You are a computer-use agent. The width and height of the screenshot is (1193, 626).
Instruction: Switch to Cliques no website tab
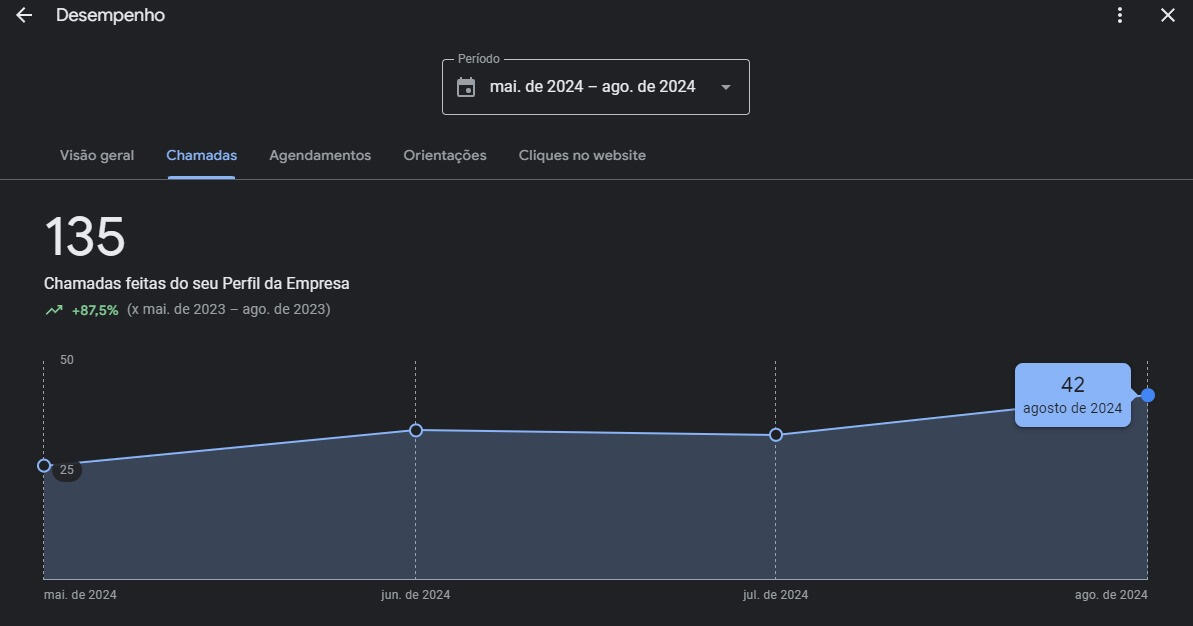[x=582, y=156]
